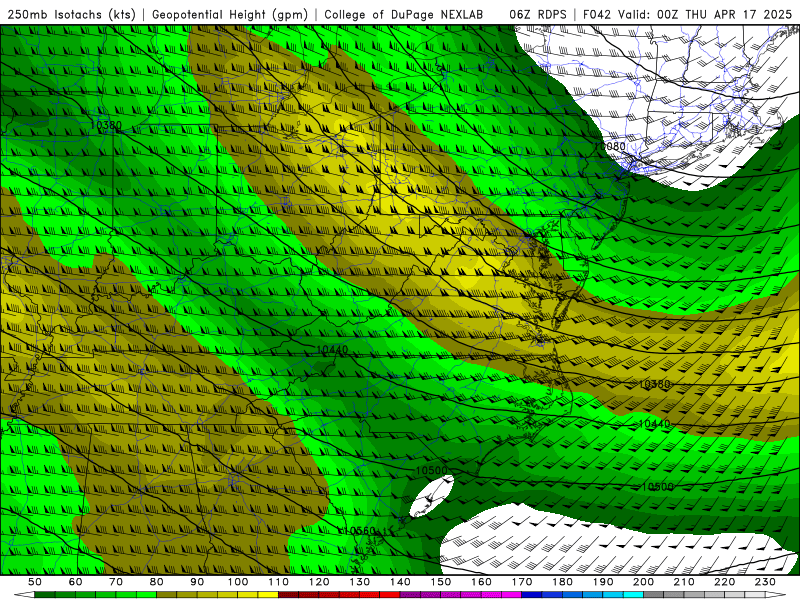Click the "College of DuPage NEXLAB" label
800x600 pixels.
pyautogui.click(x=404, y=14)
